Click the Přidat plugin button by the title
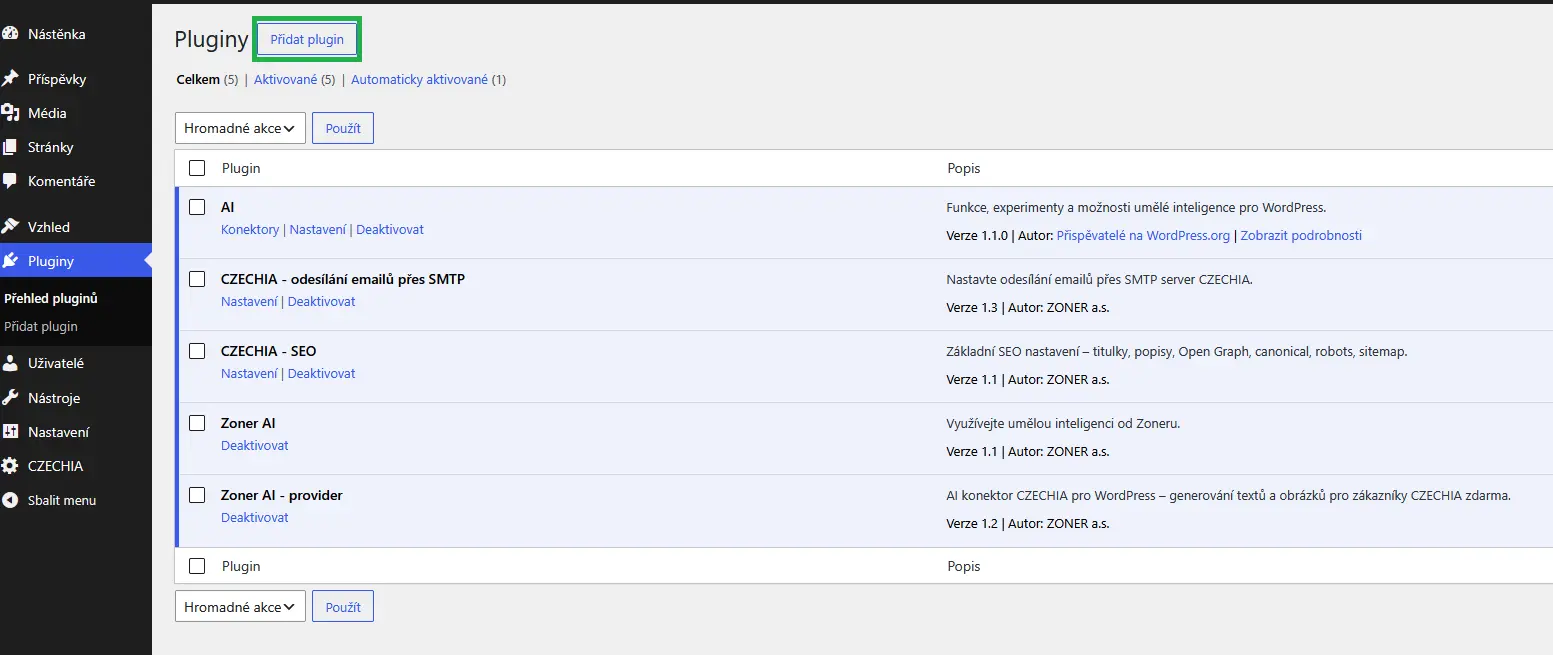The image size is (1553, 655). tap(307, 39)
